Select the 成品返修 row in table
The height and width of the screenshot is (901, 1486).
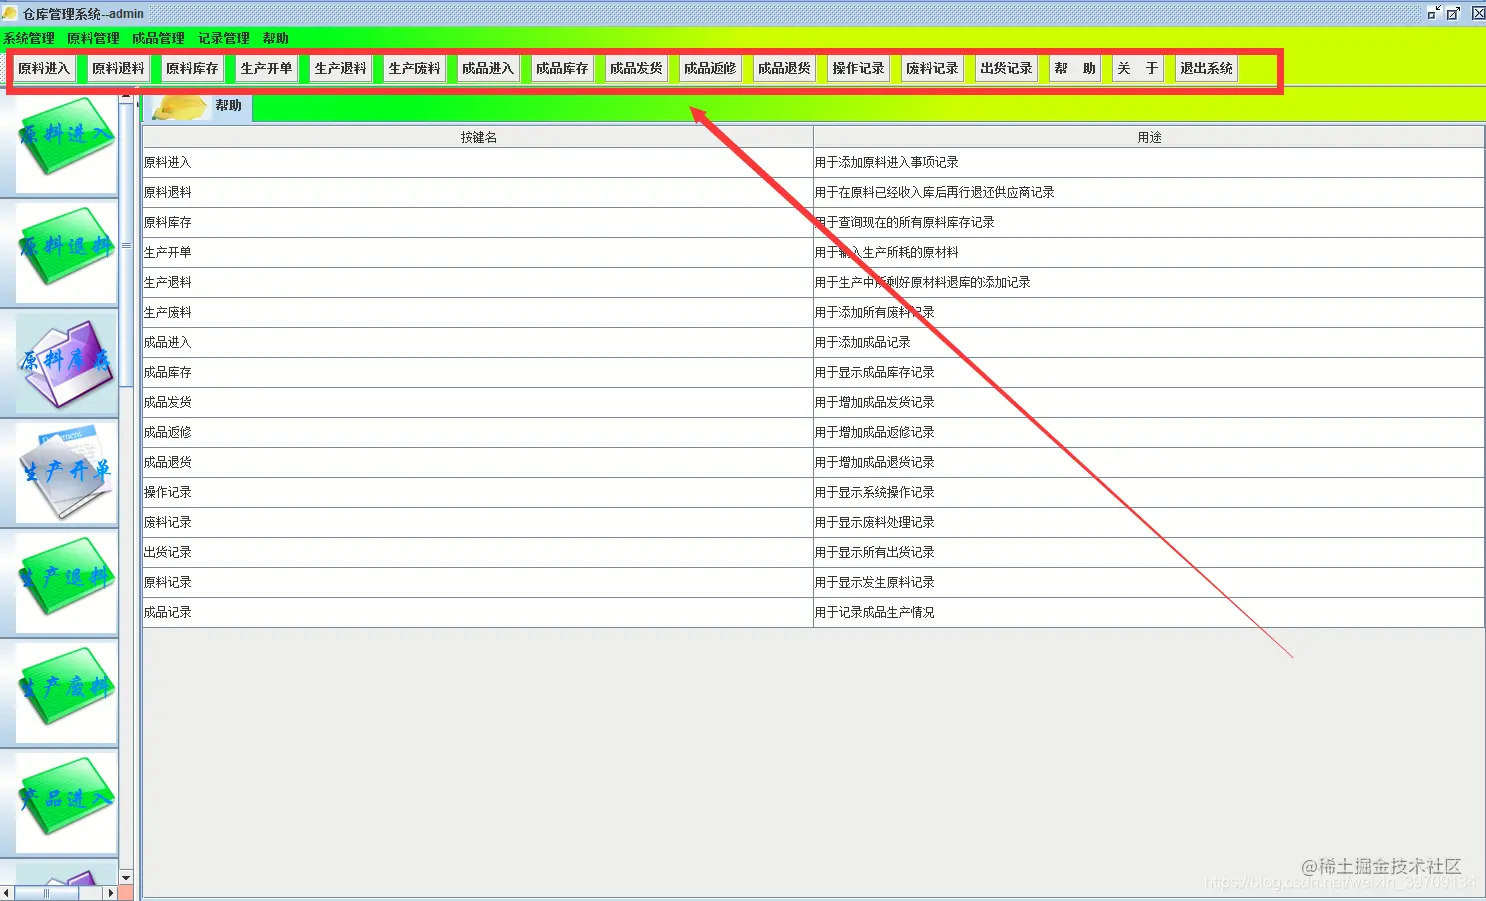click(x=813, y=432)
